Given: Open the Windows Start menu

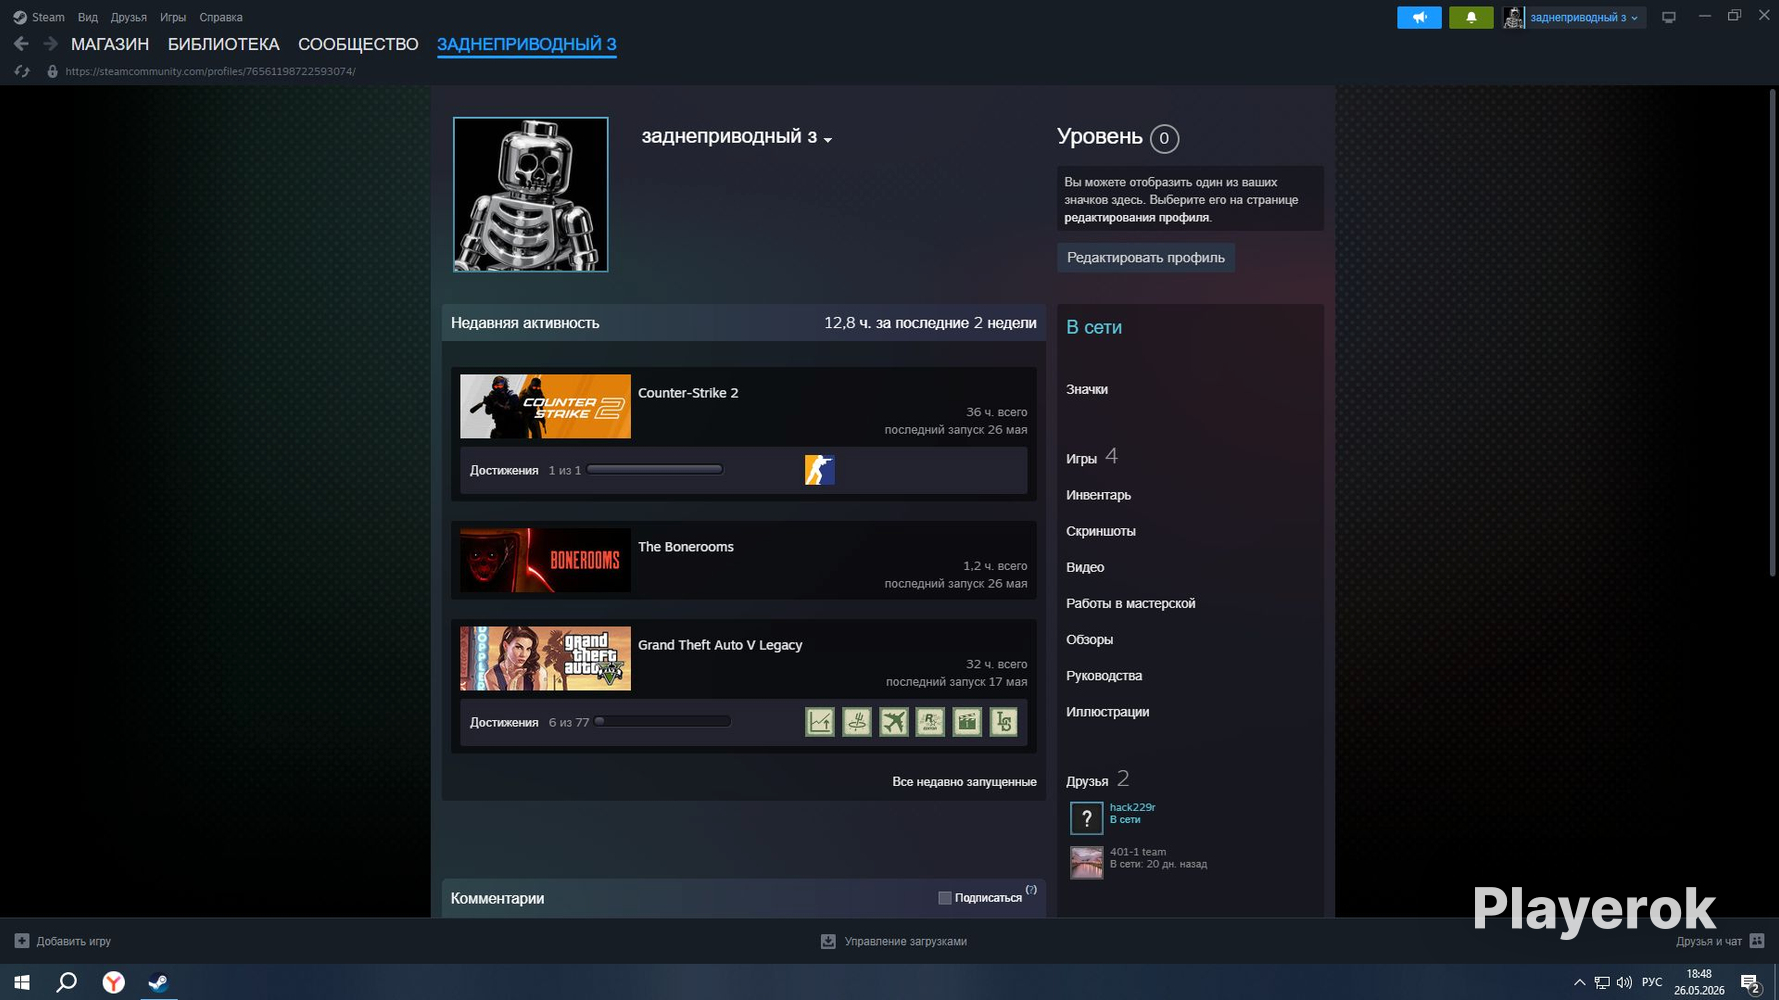Looking at the screenshot, I should click(22, 982).
